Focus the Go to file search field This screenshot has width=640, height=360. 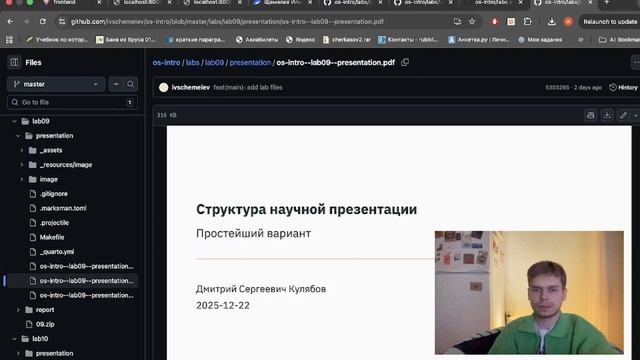pos(72,102)
